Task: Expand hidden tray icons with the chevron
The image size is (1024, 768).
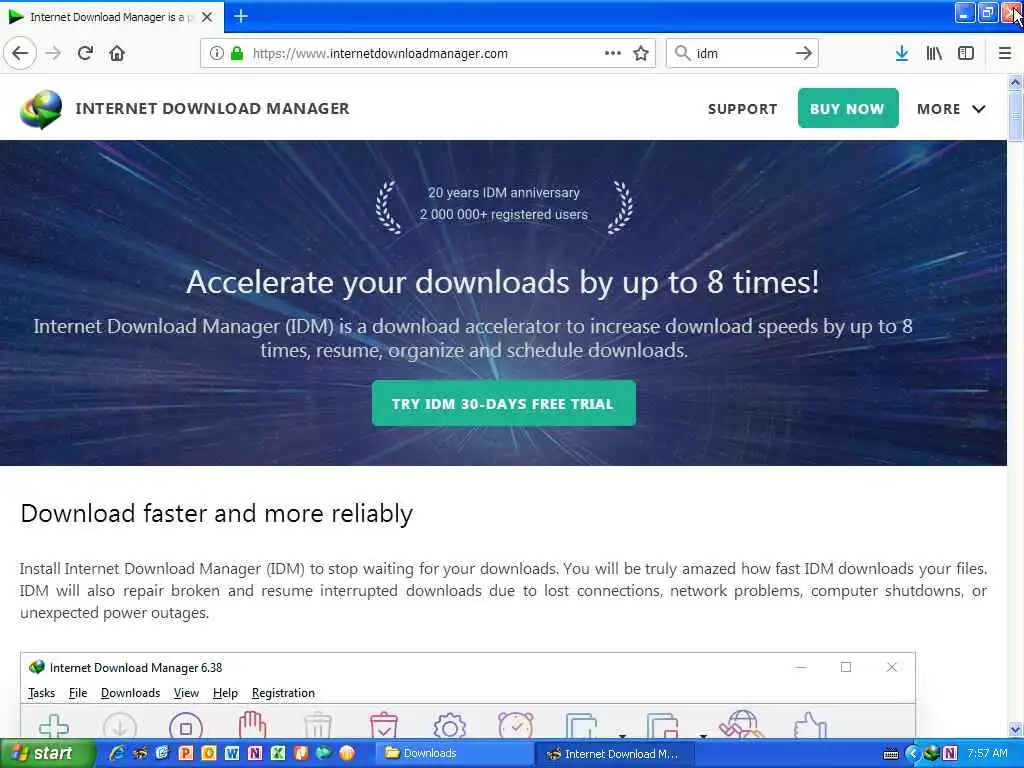Action: [912, 754]
